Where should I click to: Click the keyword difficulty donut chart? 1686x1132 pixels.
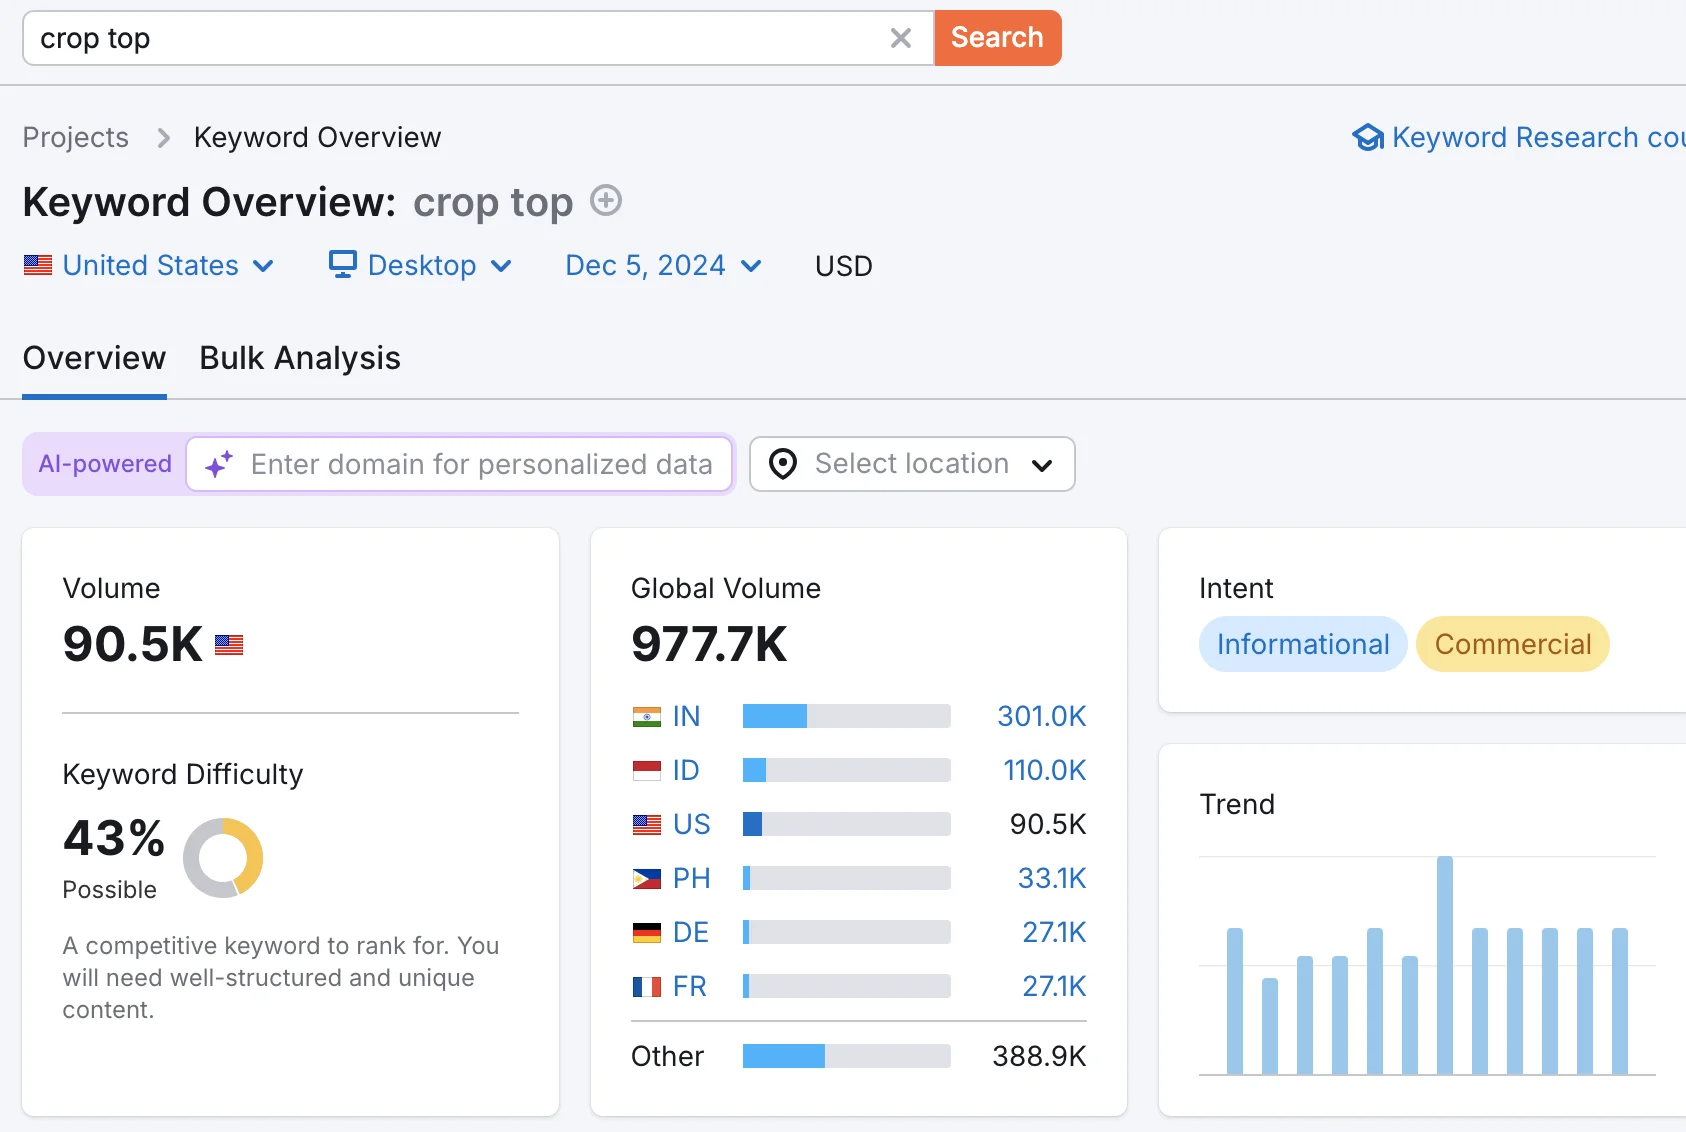pyautogui.click(x=223, y=858)
